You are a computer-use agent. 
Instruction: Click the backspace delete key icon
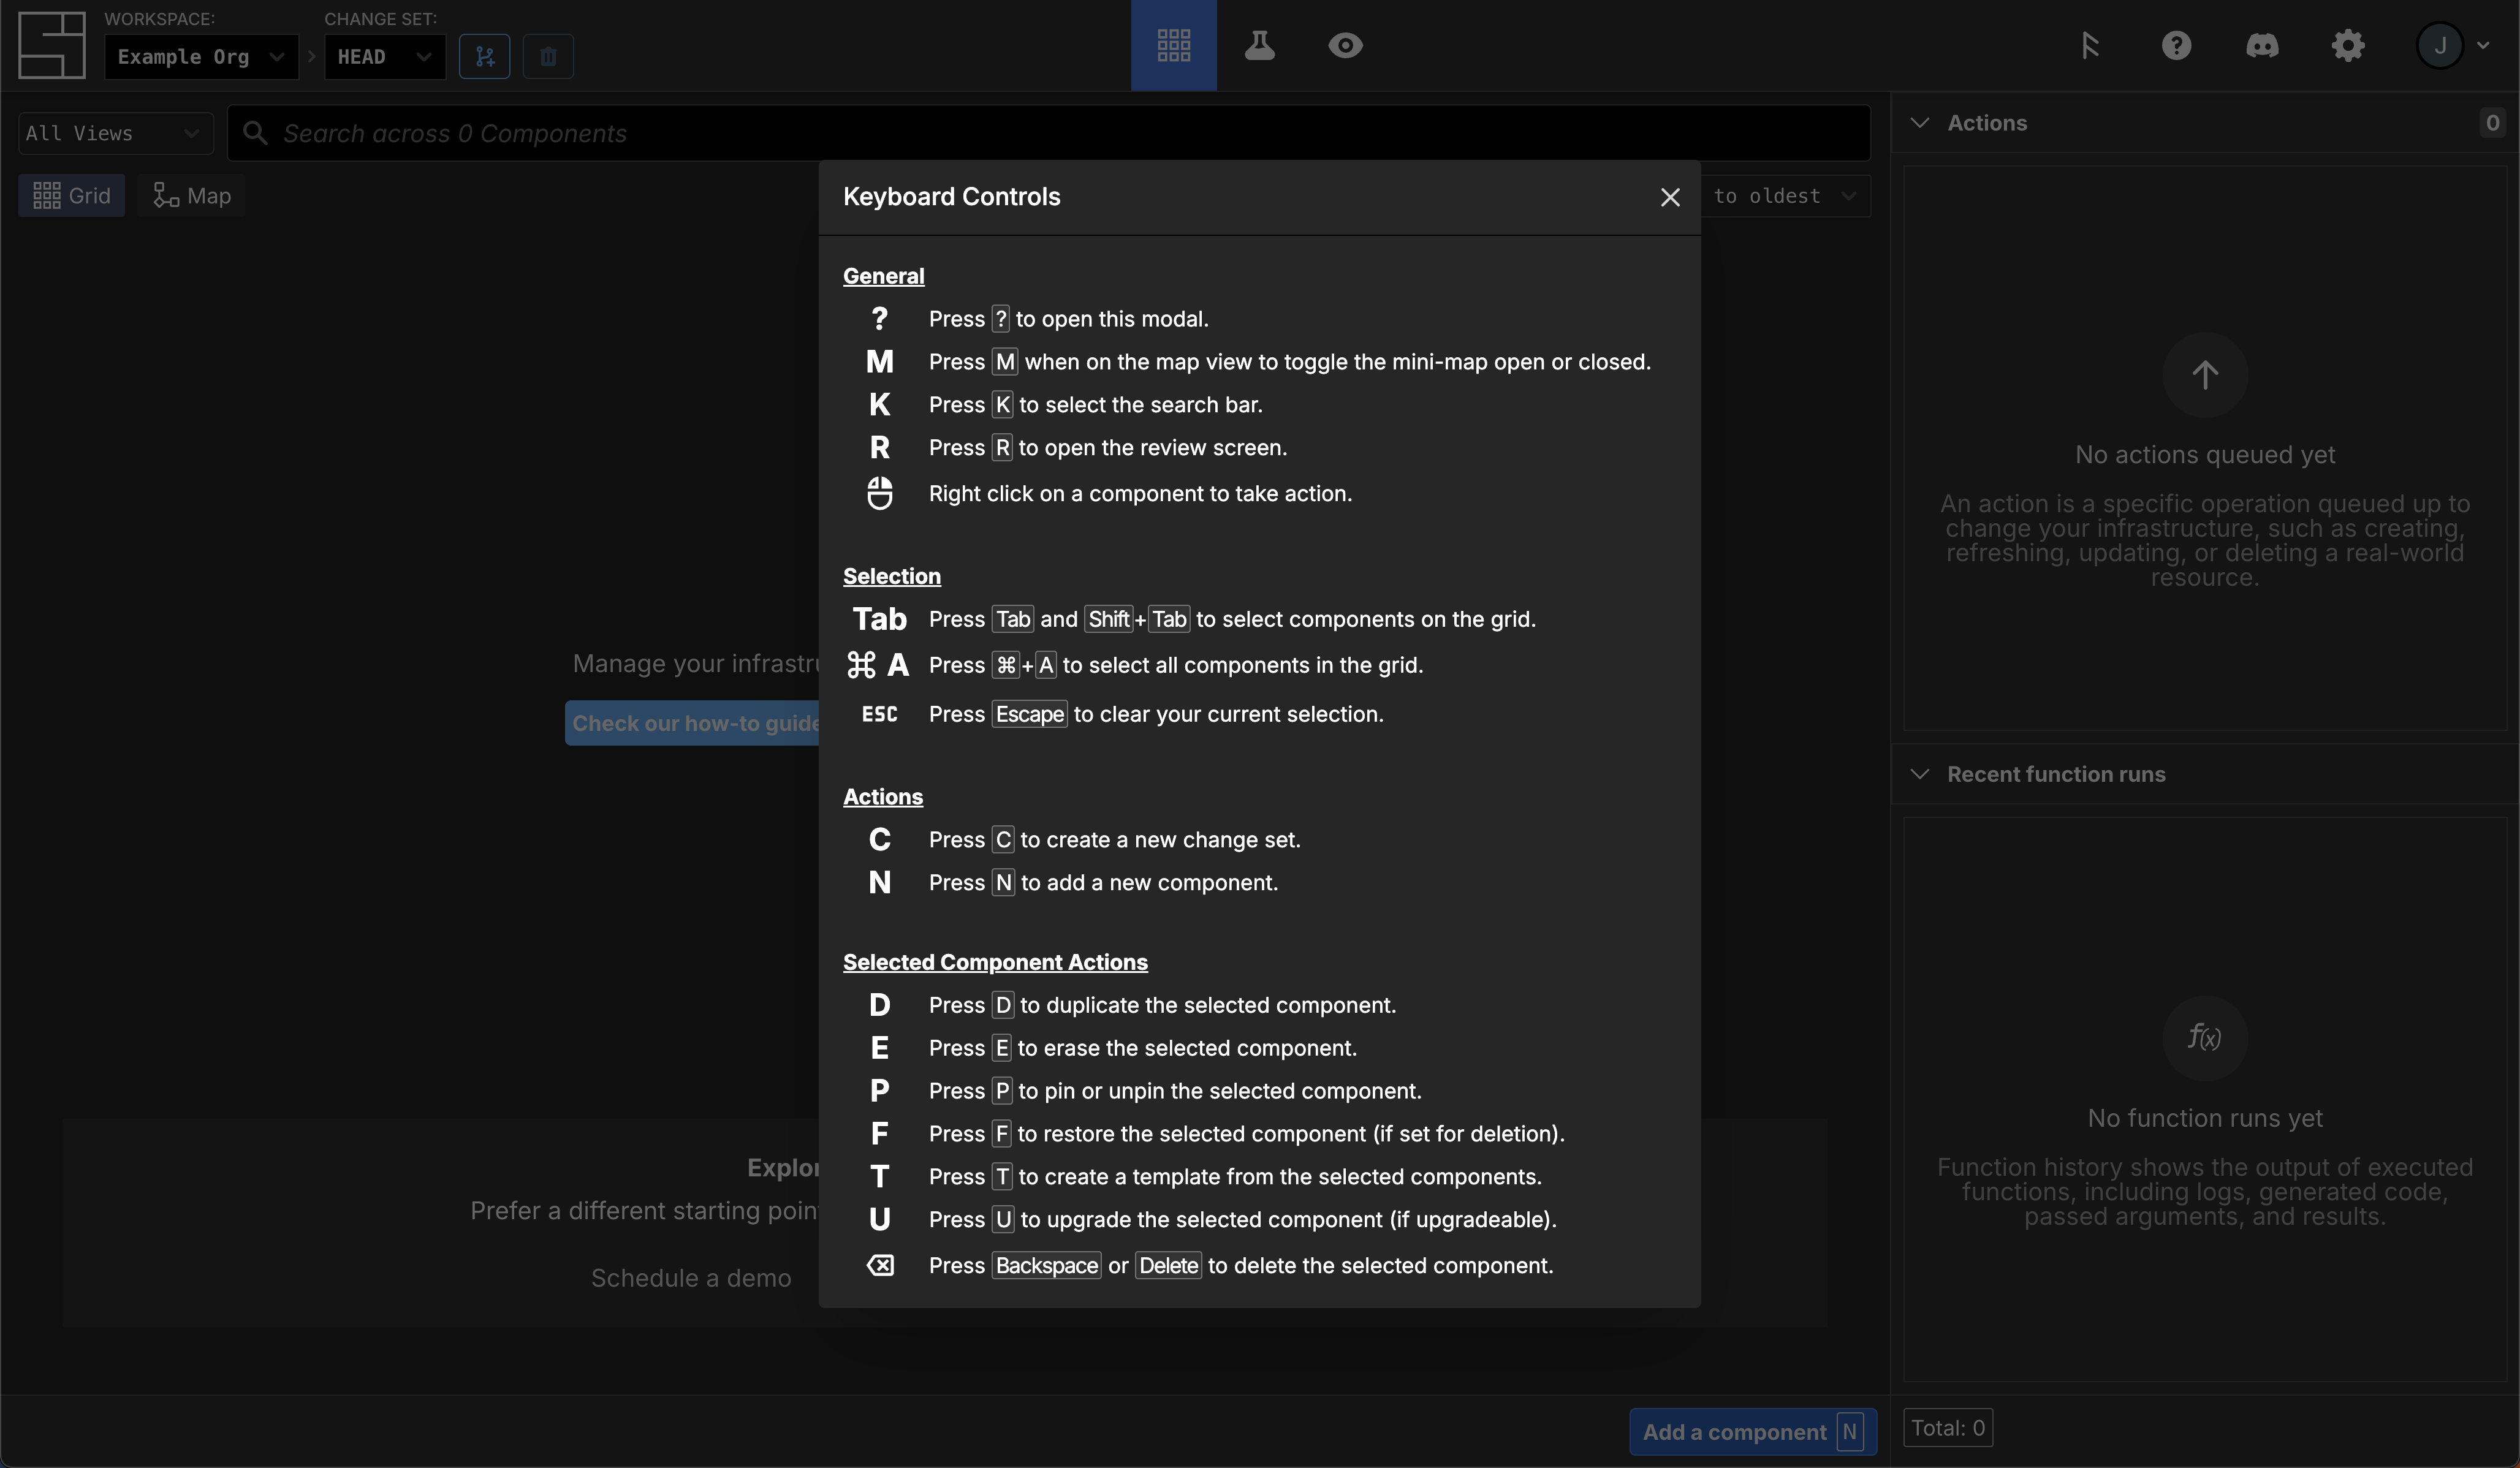880,1266
